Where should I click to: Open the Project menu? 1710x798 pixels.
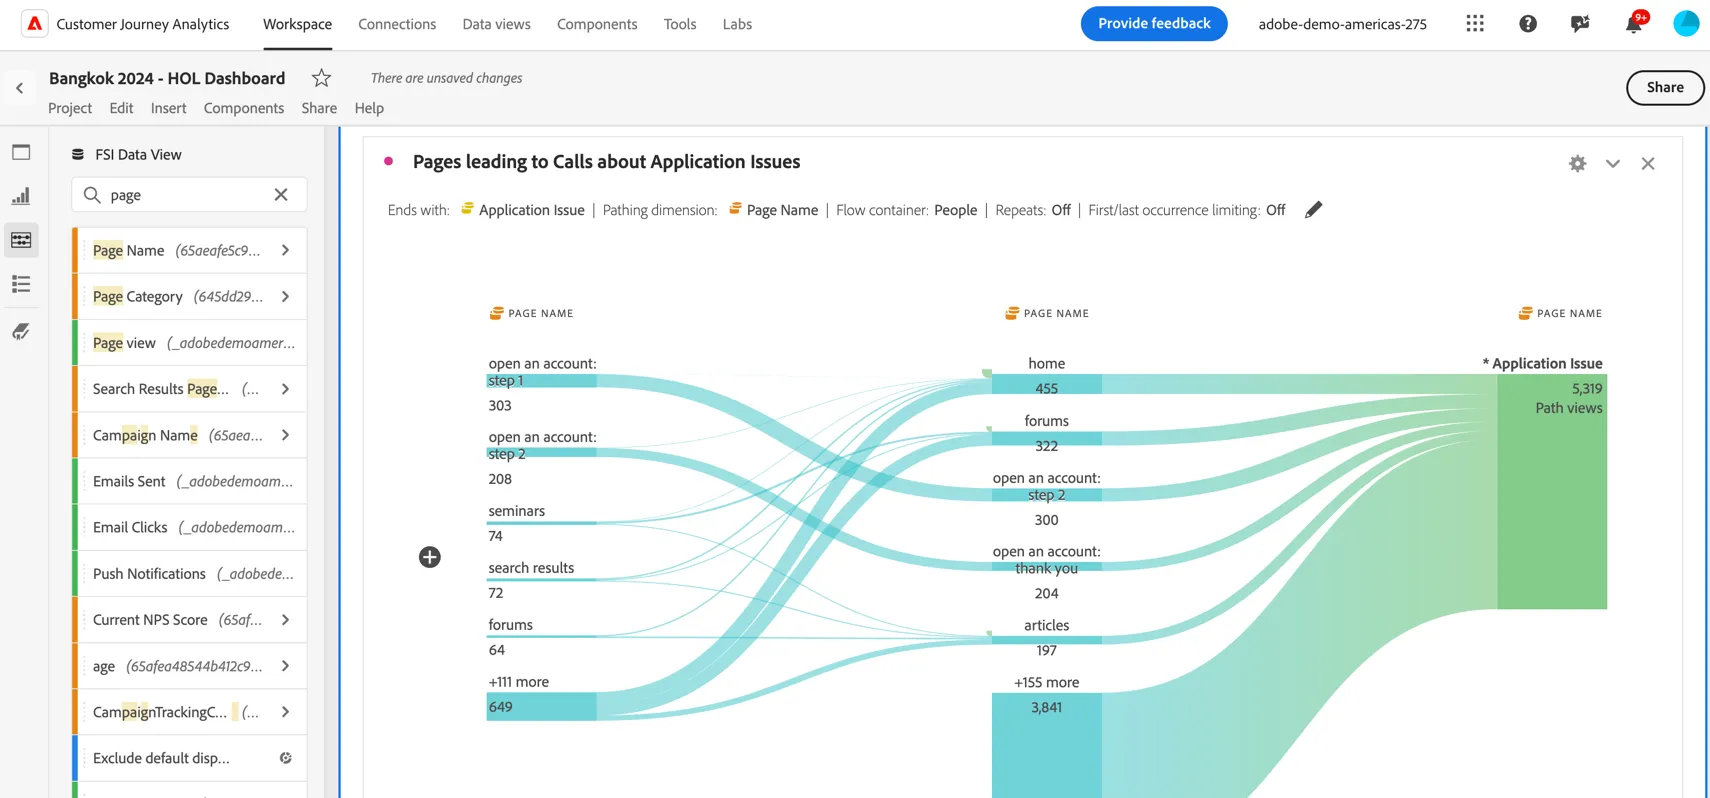pos(70,108)
